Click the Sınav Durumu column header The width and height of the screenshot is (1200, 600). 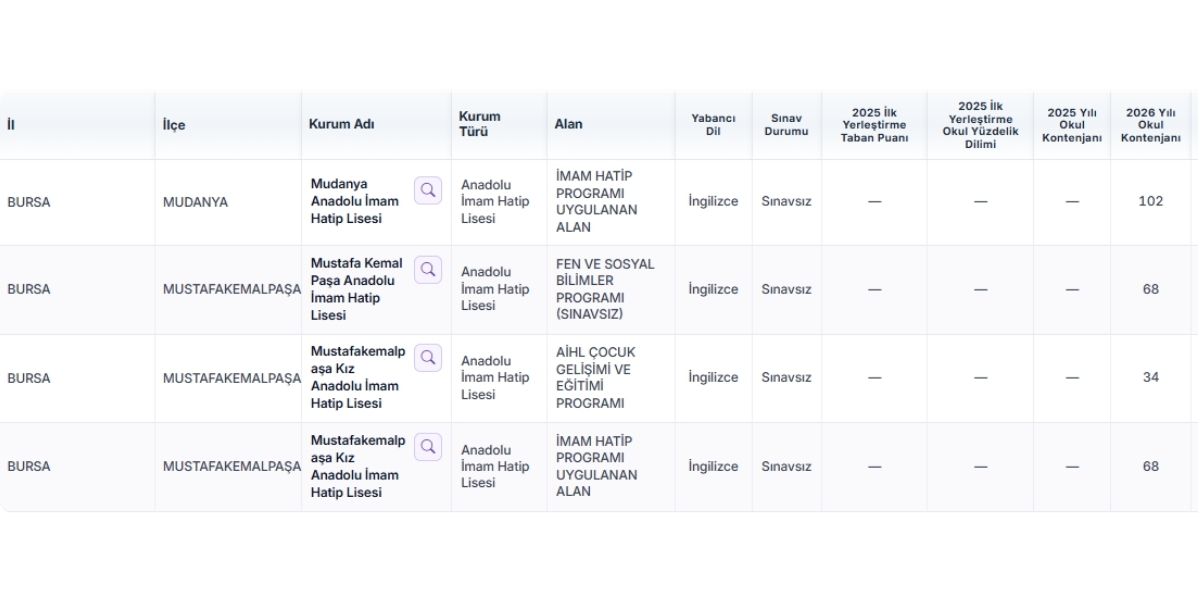[786, 124]
